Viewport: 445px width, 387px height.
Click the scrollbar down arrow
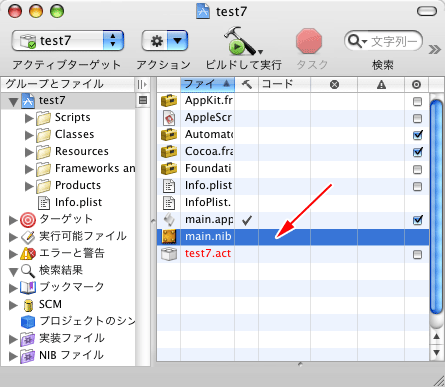[x=436, y=352]
